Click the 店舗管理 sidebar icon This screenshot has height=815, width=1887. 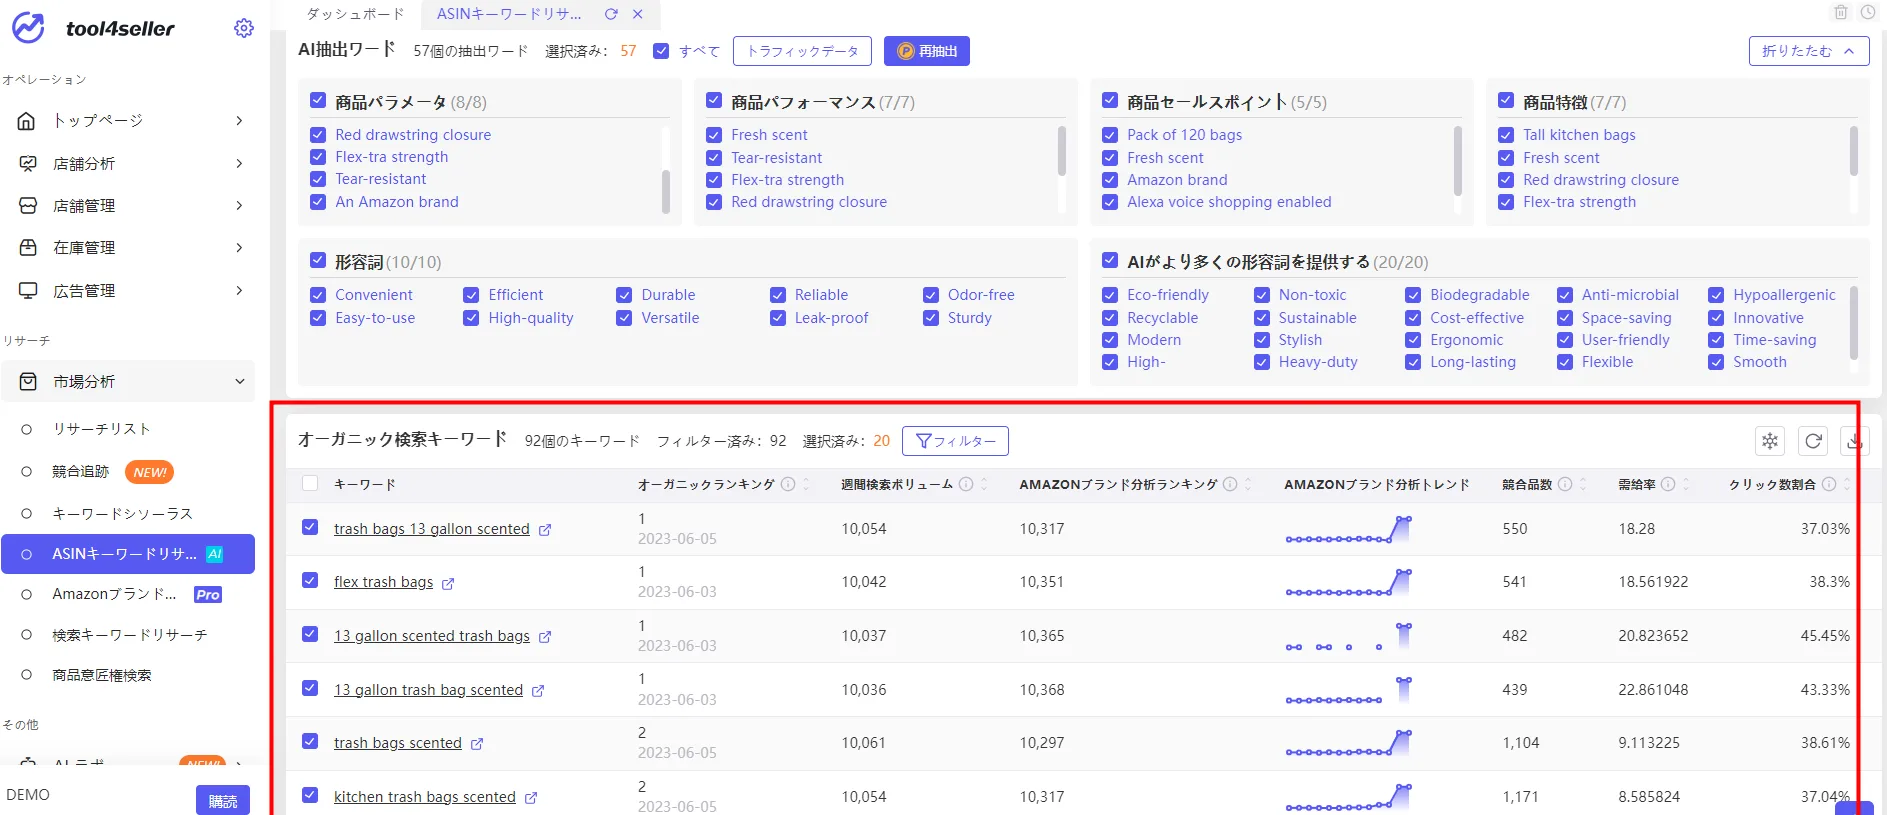point(27,205)
